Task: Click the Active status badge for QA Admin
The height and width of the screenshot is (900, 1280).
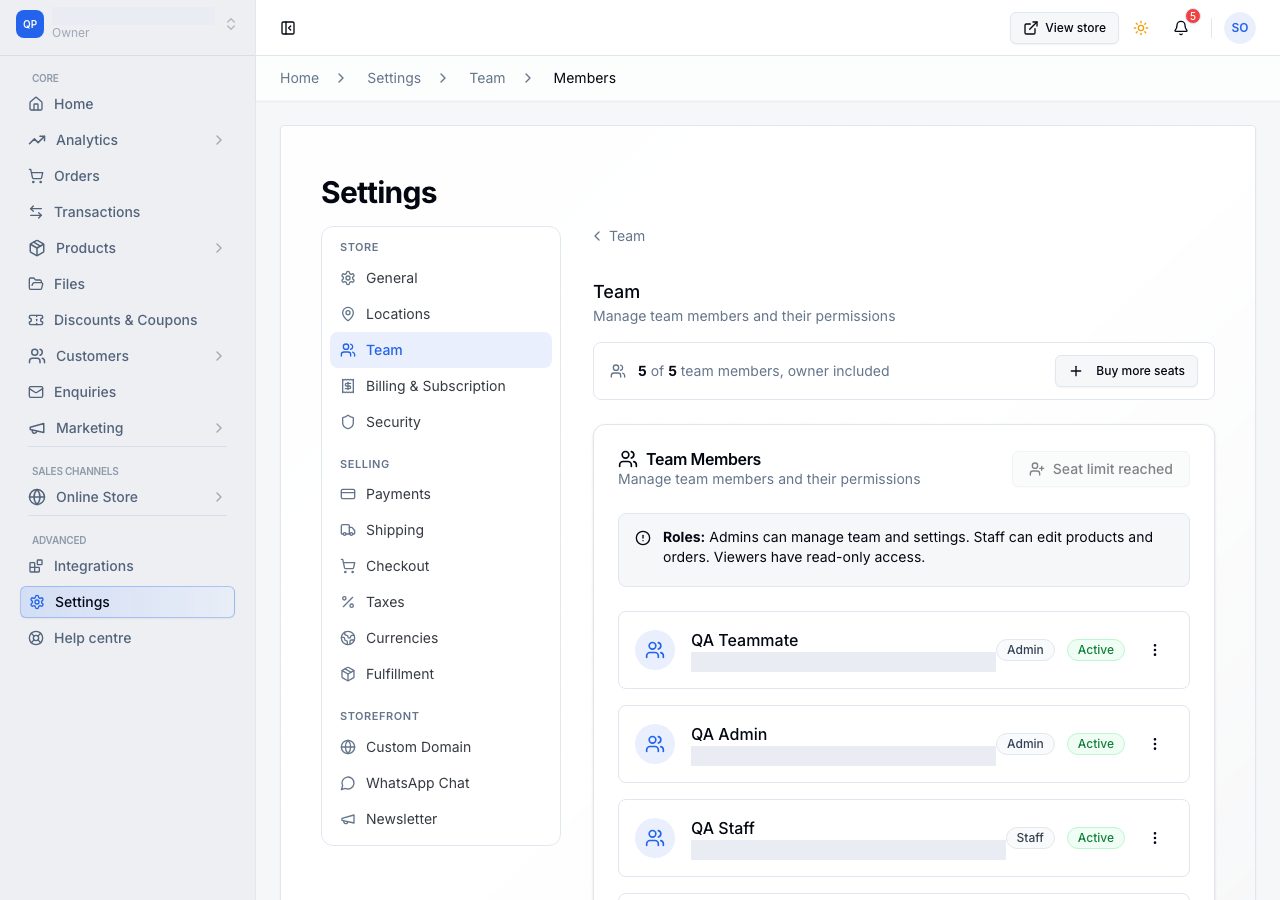Action: pos(1096,744)
